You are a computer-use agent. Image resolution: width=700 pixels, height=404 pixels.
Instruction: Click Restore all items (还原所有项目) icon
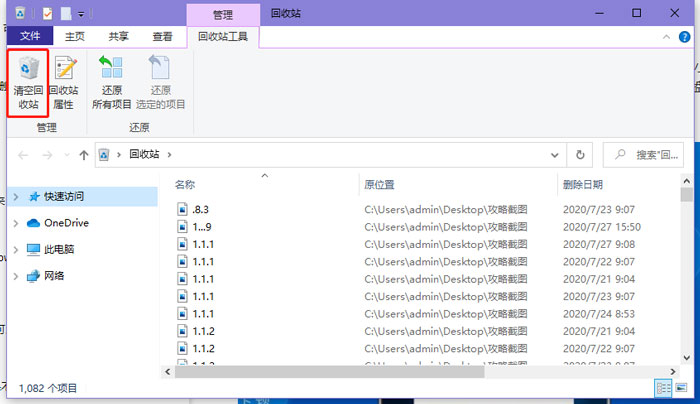(111, 84)
